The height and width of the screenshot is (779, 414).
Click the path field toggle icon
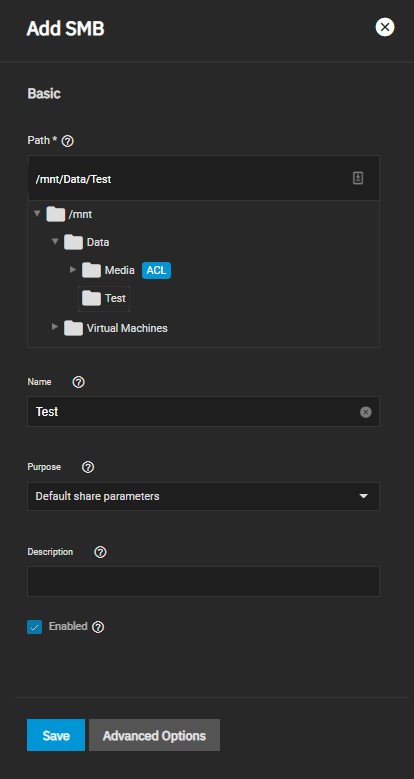coord(358,178)
